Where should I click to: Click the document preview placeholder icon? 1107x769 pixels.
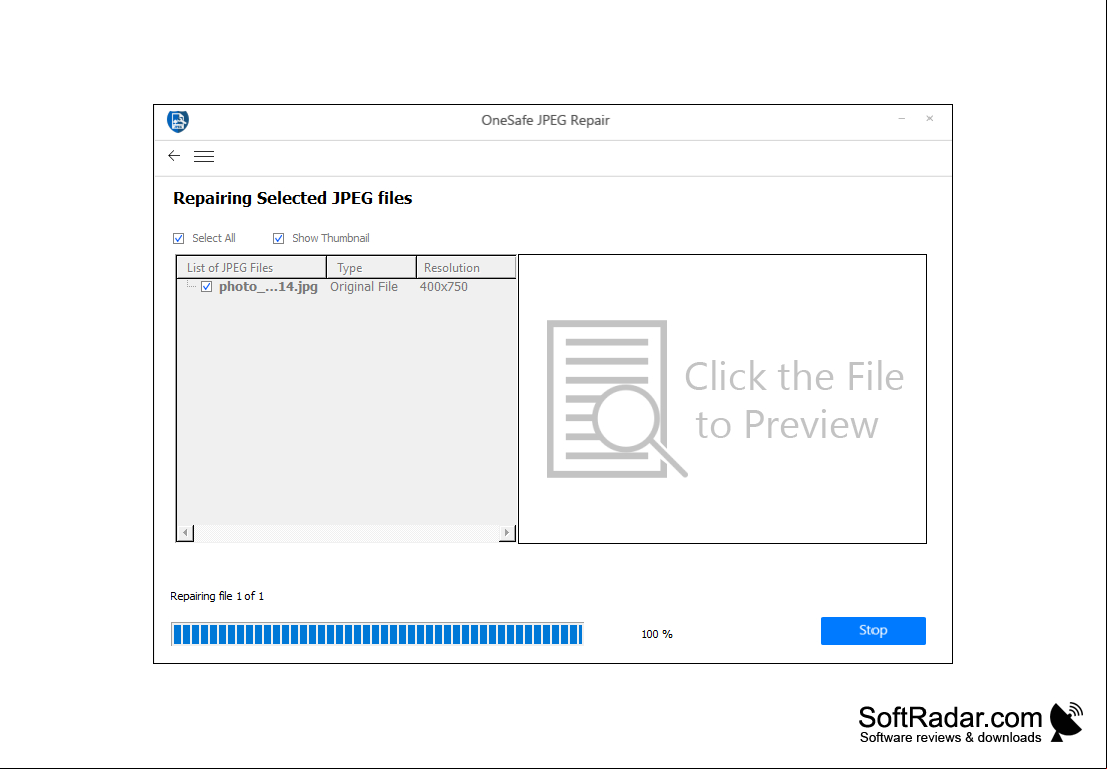pyautogui.click(x=617, y=399)
